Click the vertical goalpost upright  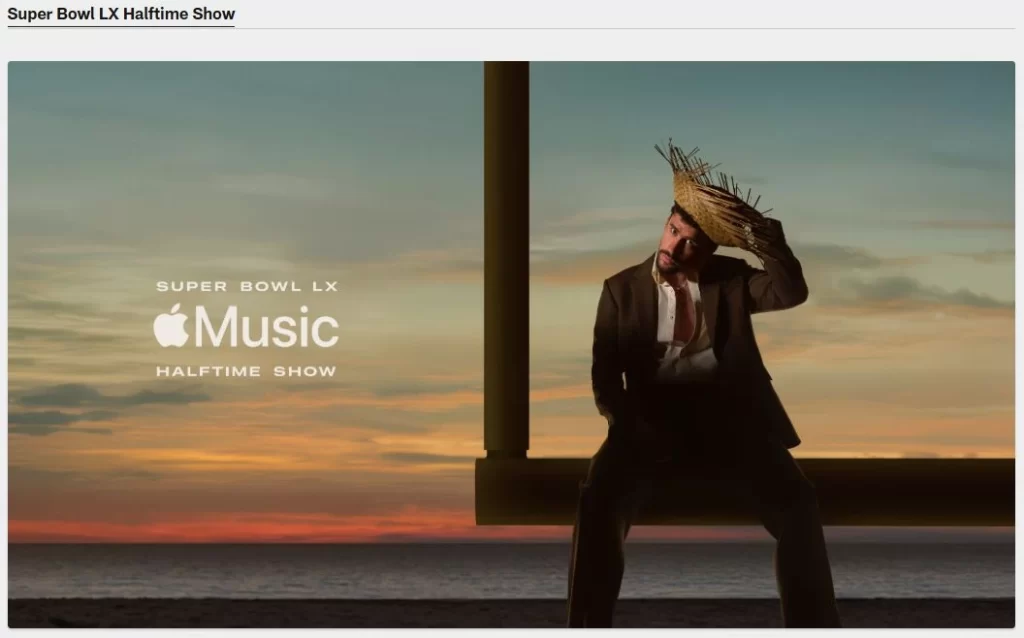coord(506,250)
